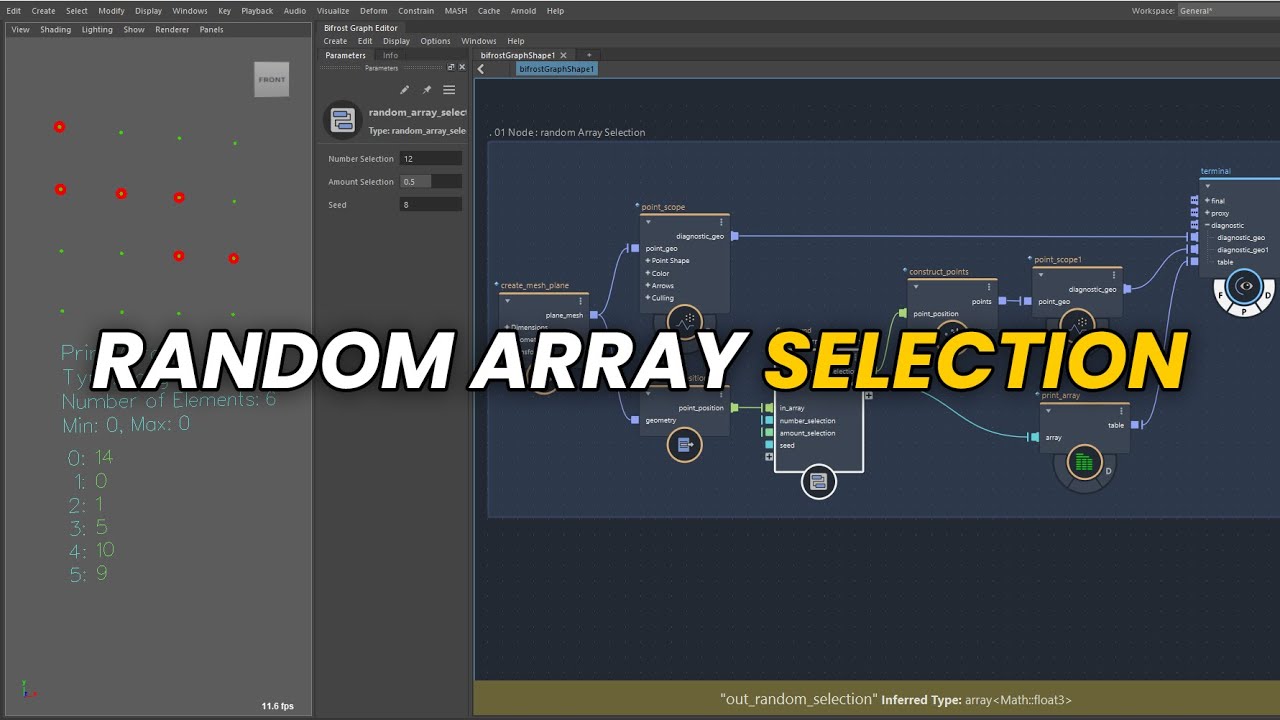This screenshot has width=1280, height=720.
Task: Add a new graph tab with plus
Action: [589, 55]
